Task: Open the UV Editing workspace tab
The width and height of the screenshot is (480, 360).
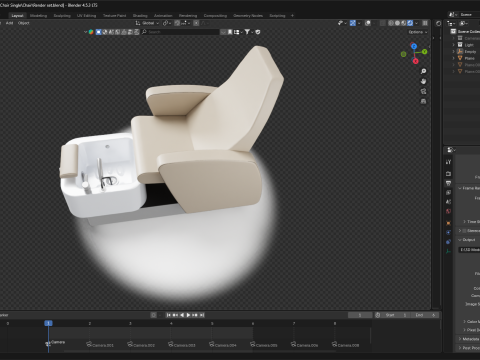Action: point(86,16)
